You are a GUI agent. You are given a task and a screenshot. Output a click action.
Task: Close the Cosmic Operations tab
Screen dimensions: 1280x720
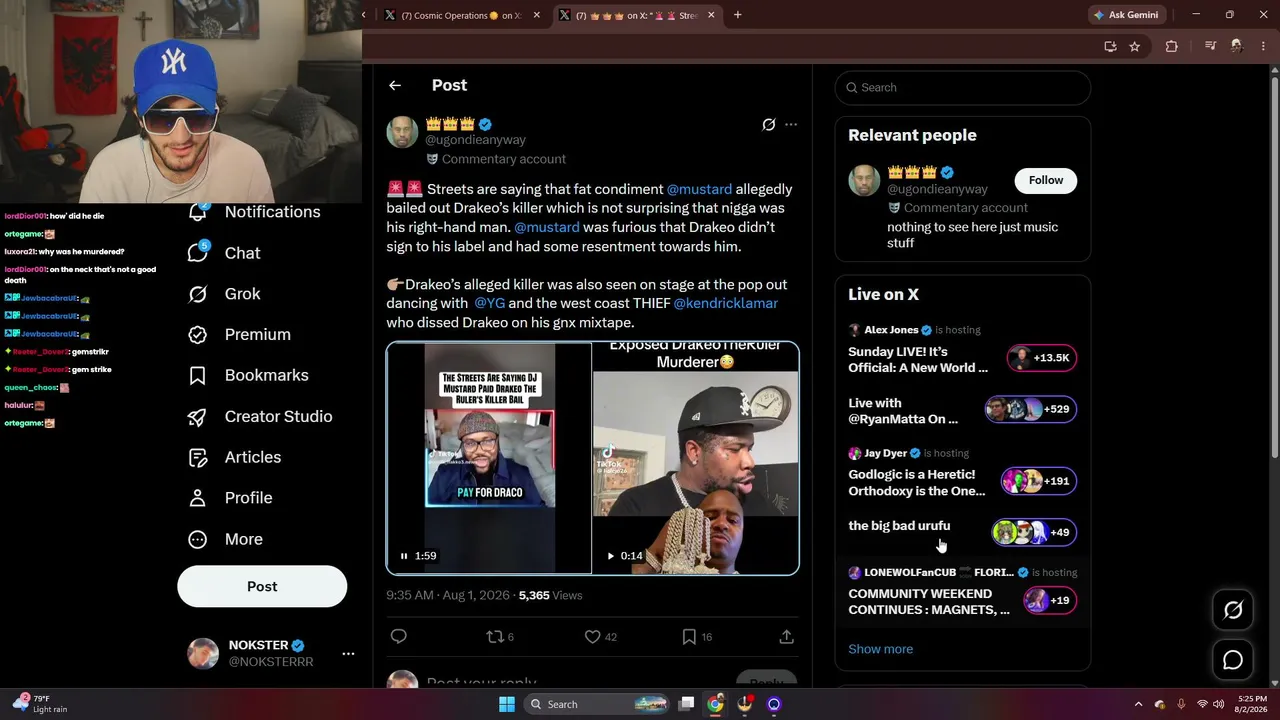(537, 15)
